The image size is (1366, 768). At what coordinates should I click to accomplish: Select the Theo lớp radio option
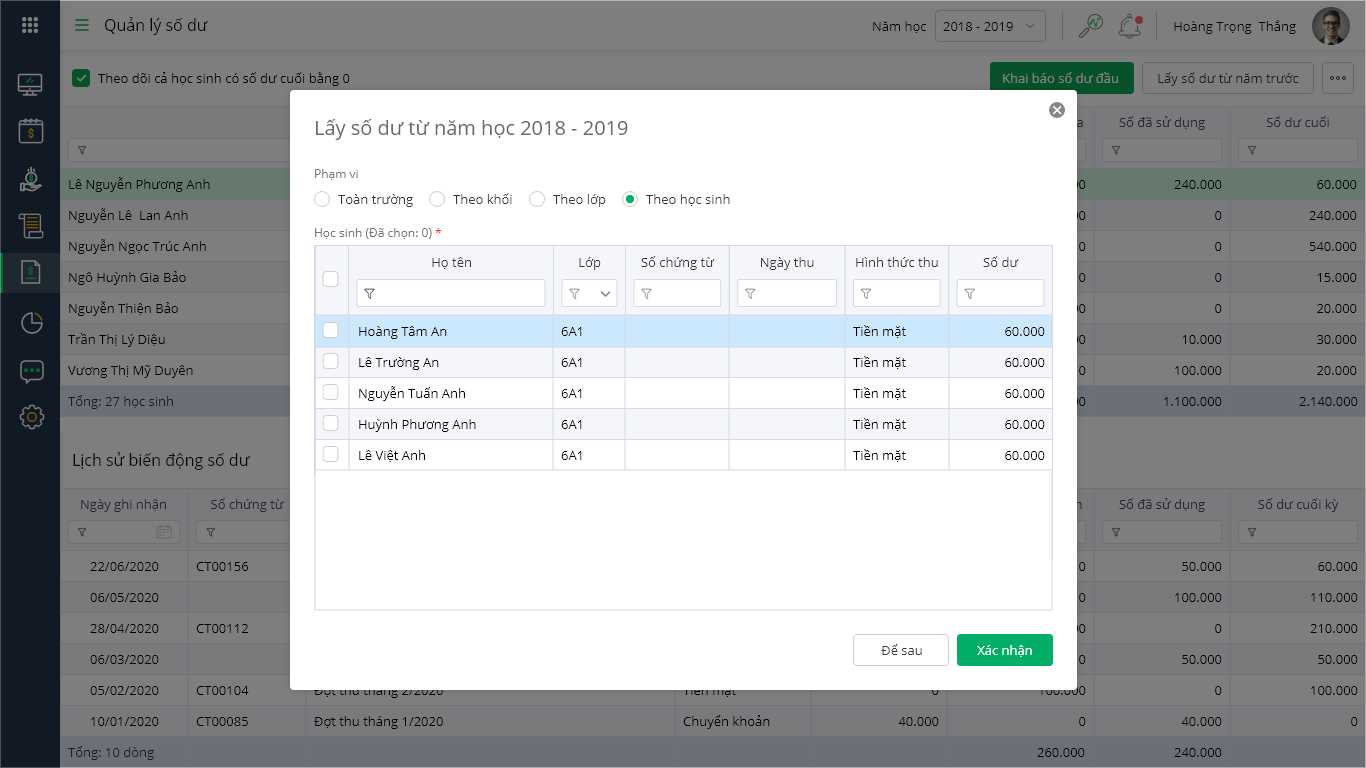tap(537, 199)
